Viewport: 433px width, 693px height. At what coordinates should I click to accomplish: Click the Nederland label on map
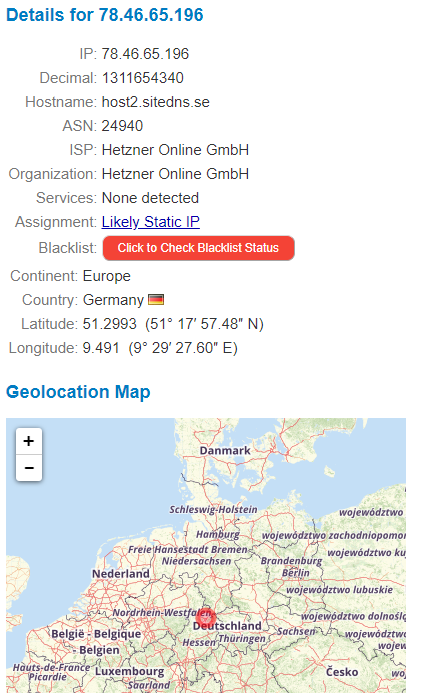click(121, 574)
